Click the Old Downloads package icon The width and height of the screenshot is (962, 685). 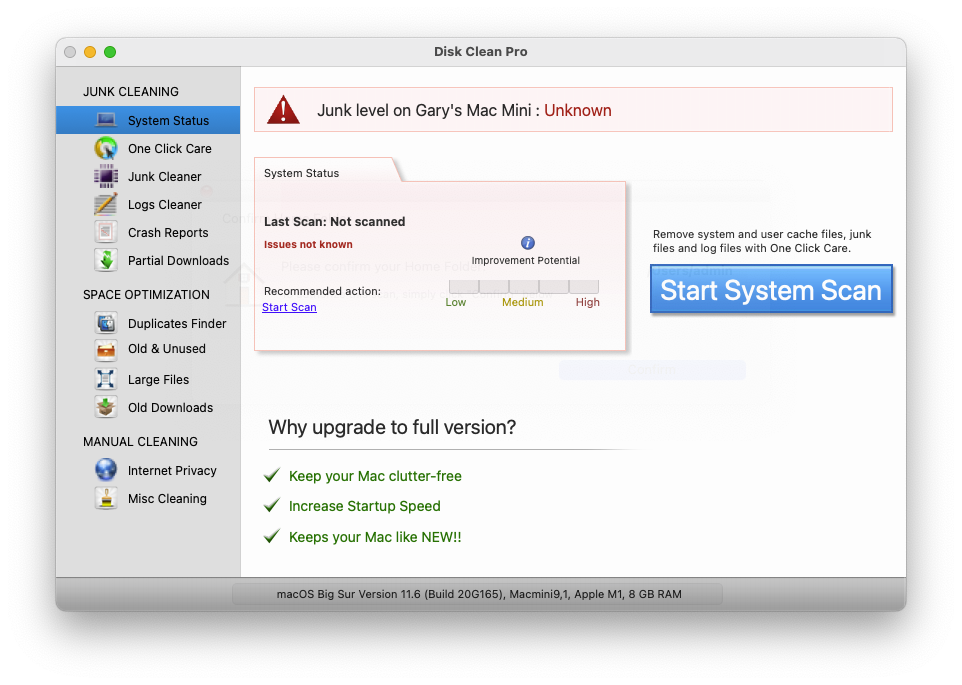[106, 408]
